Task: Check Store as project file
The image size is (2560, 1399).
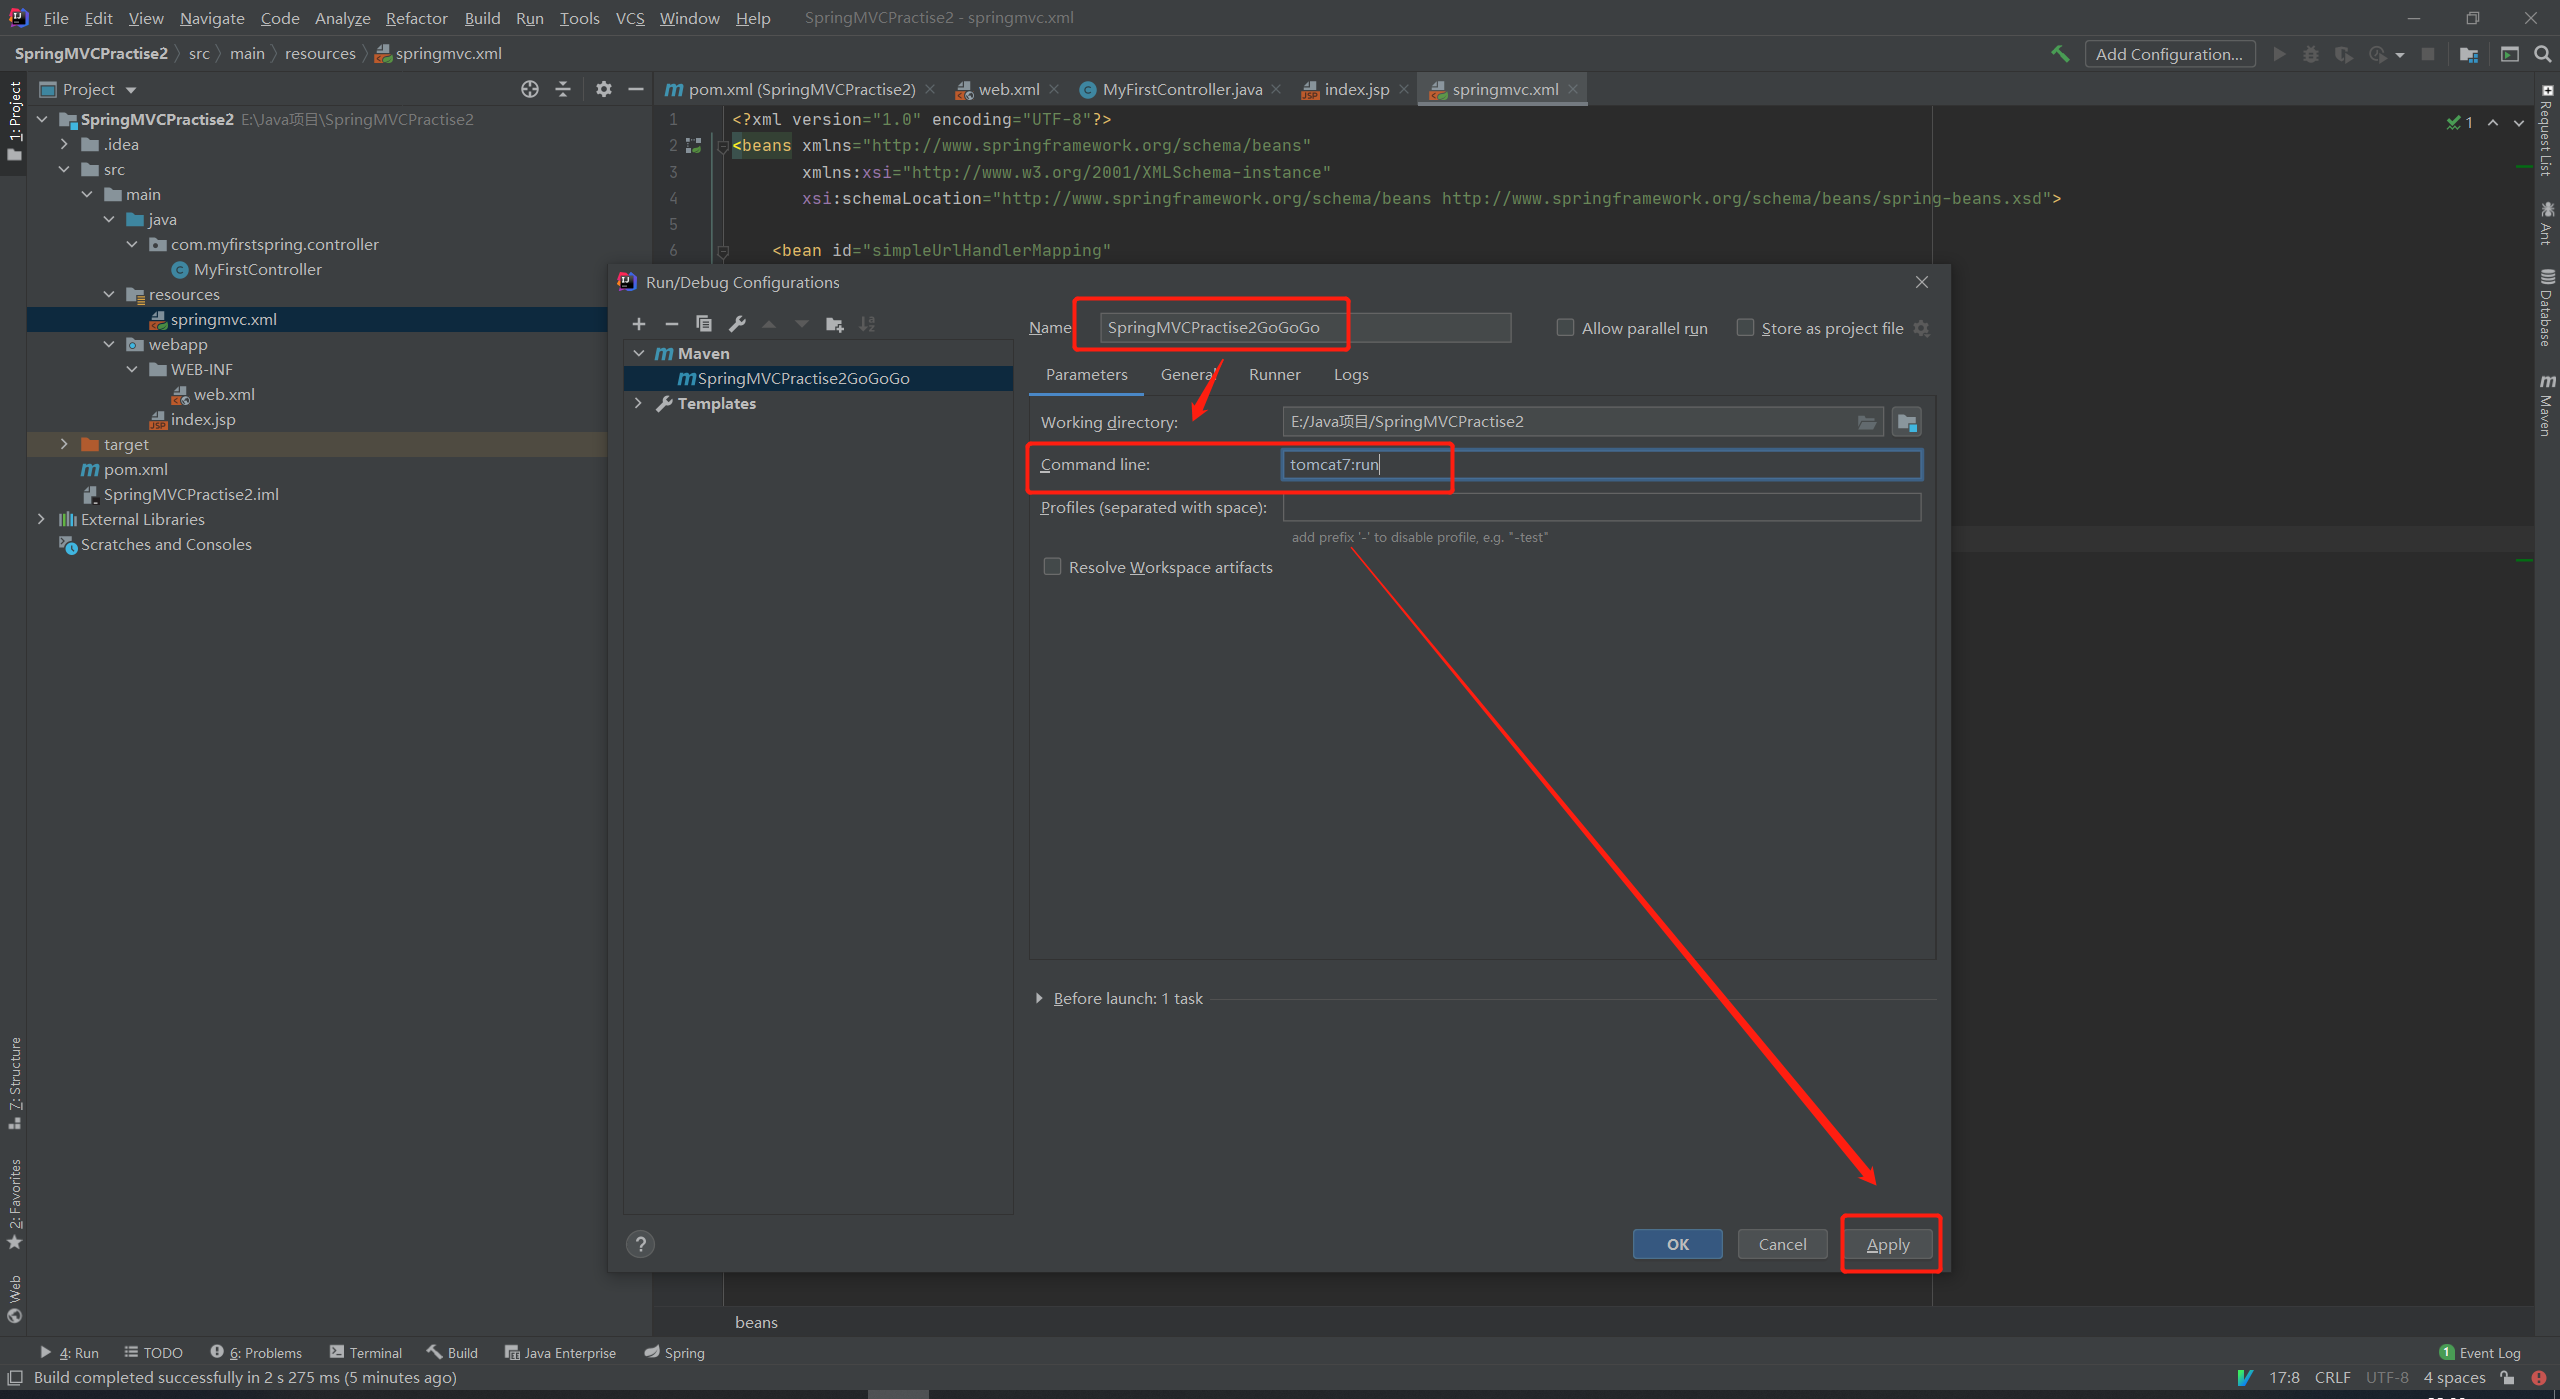Action: click(1745, 328)
